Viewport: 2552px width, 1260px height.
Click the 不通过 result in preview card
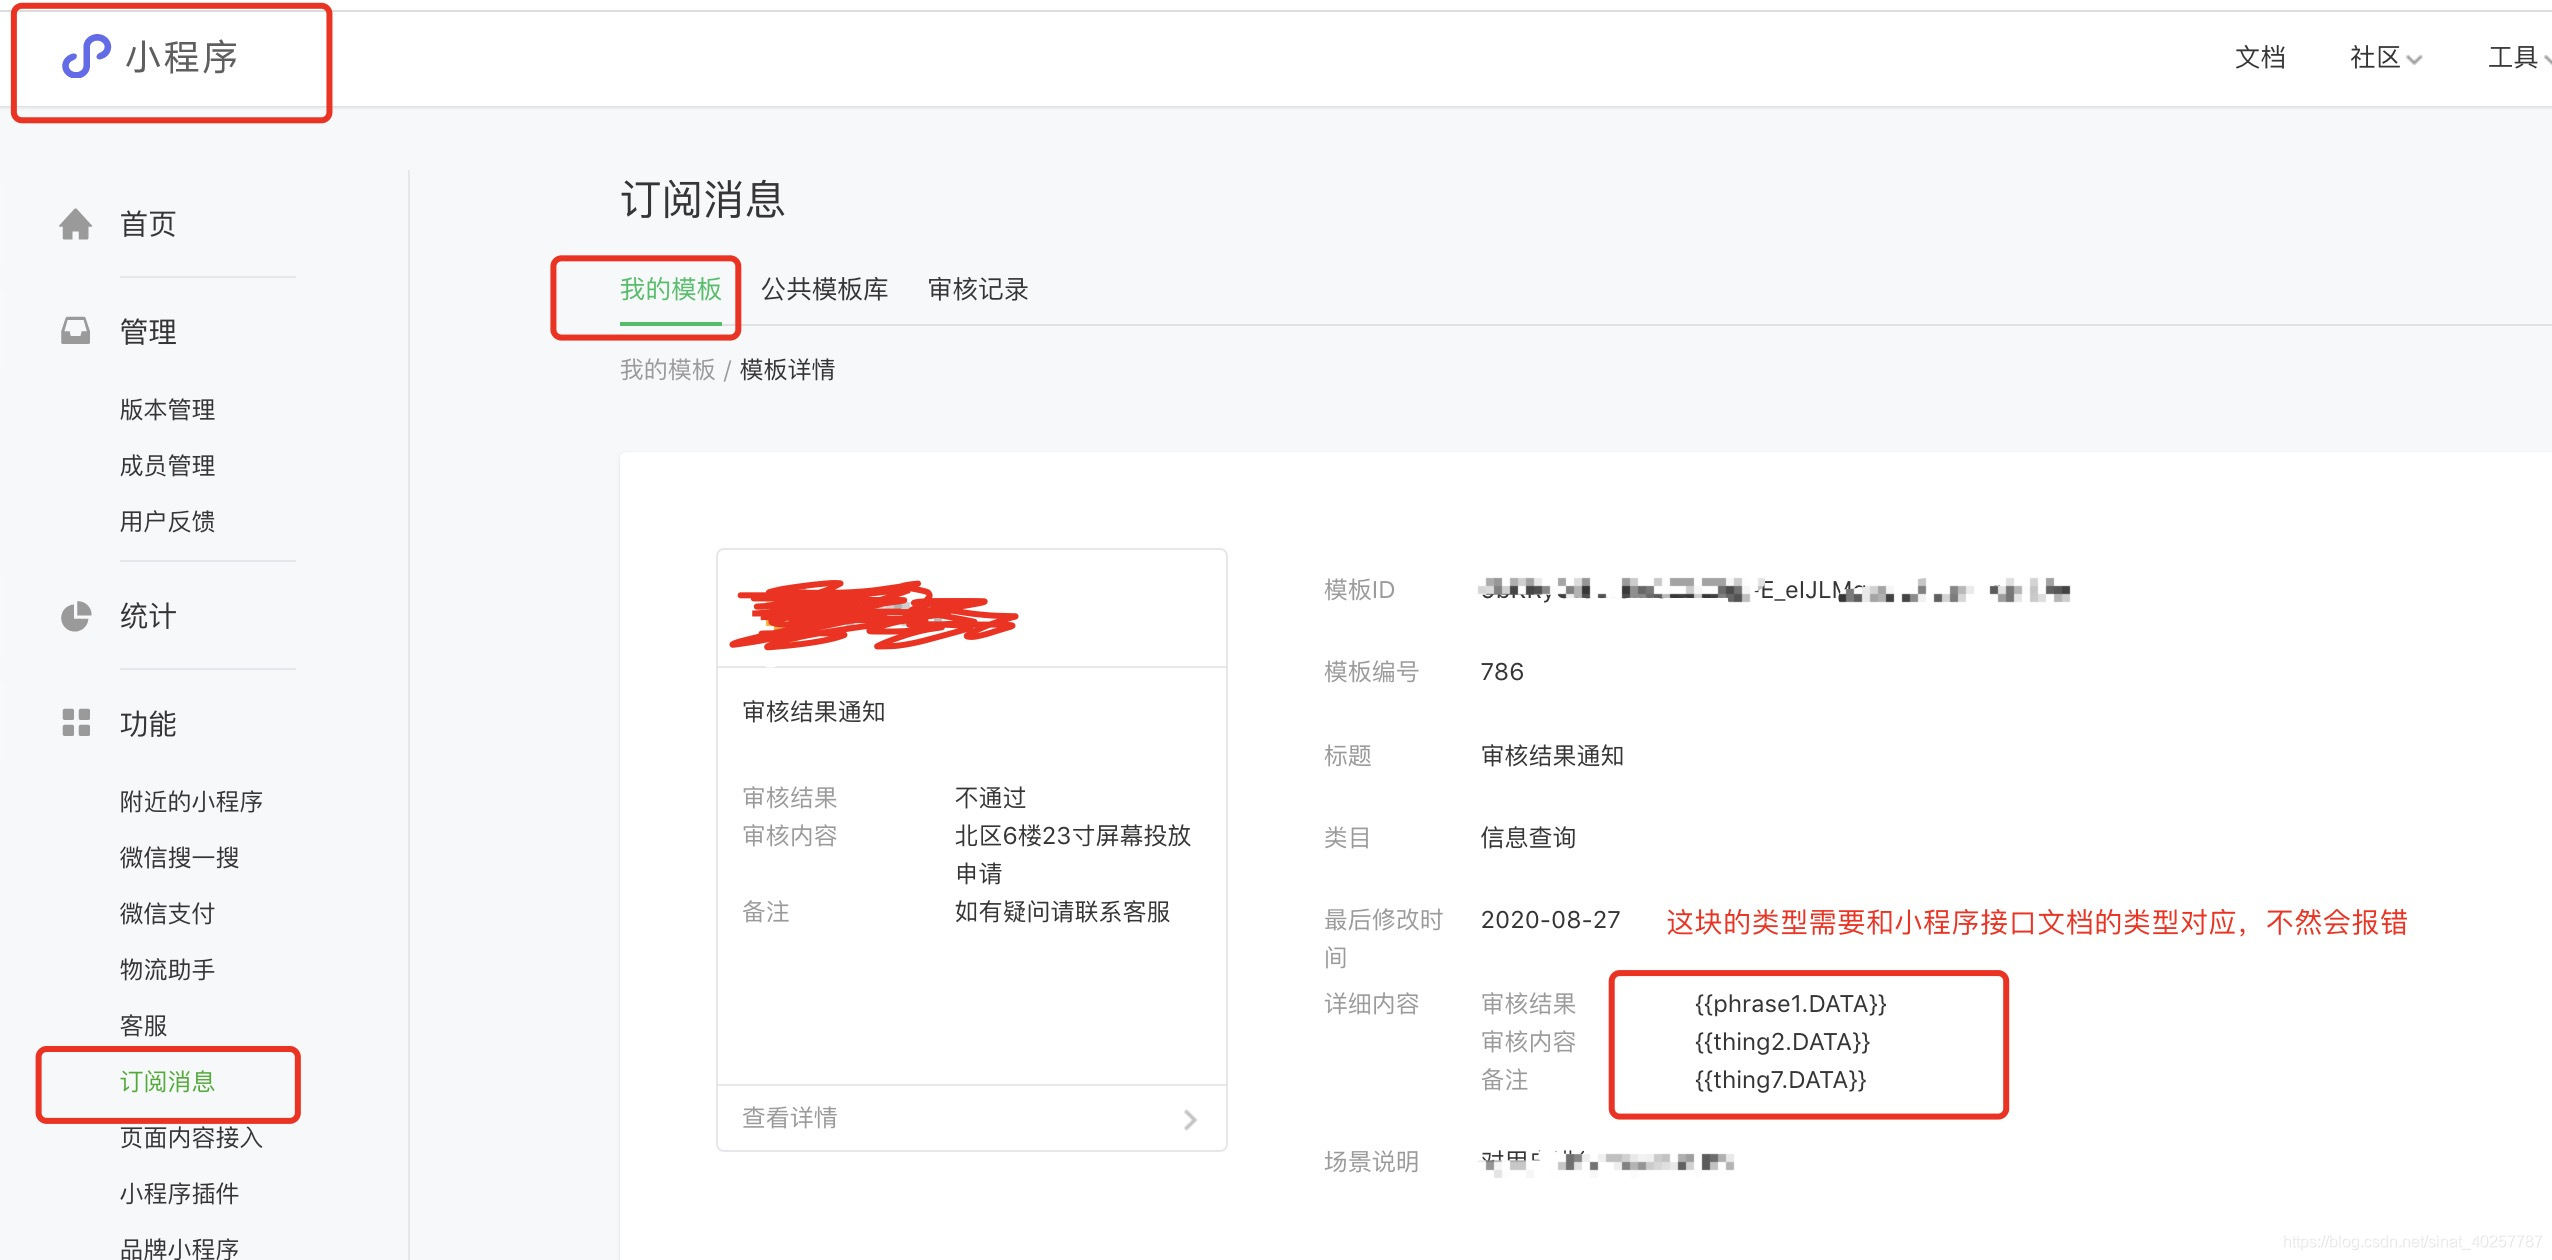[990, 797]
